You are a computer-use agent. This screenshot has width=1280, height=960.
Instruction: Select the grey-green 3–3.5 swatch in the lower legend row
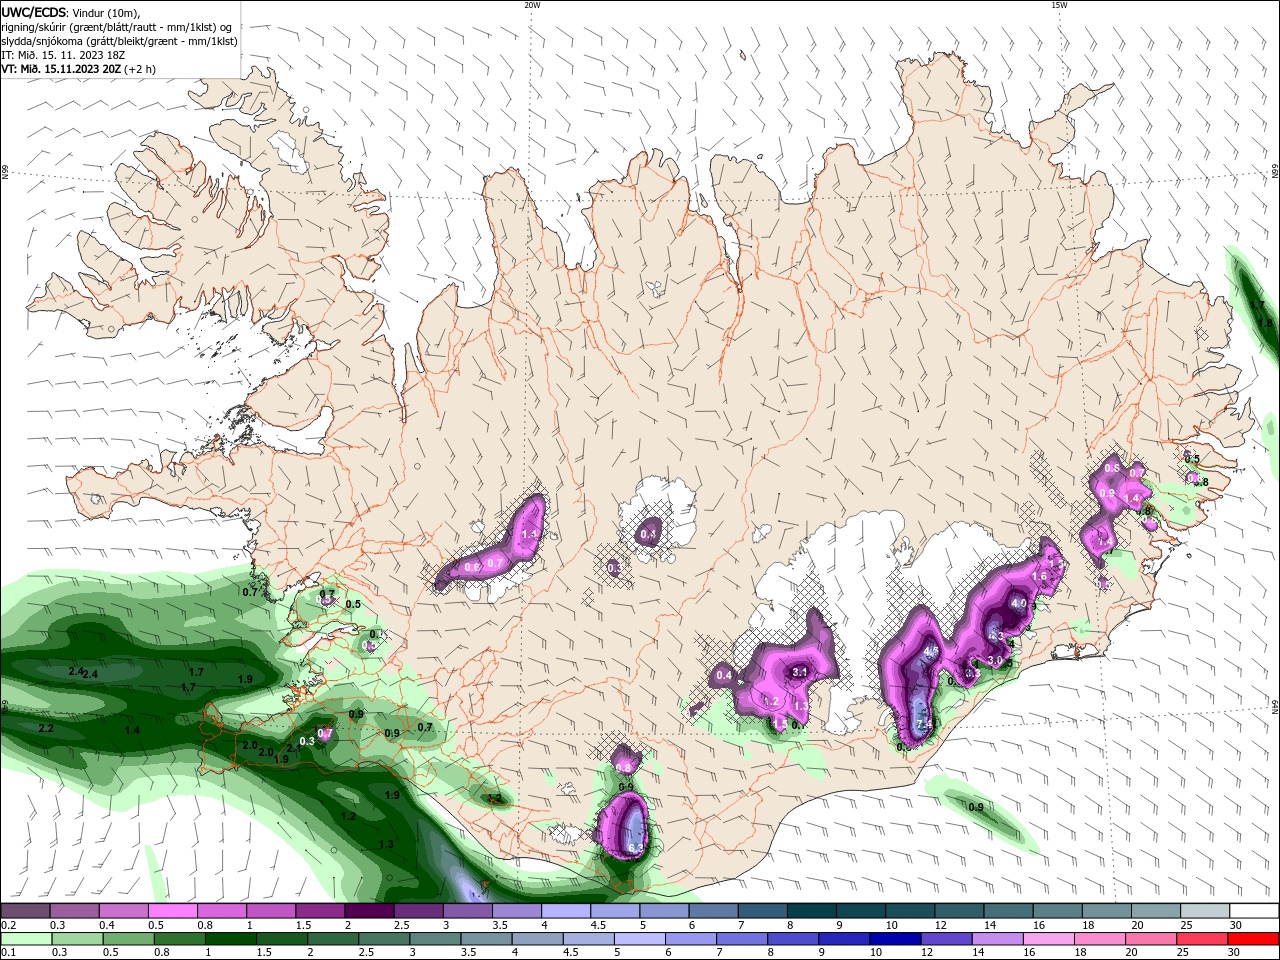tap(435, 939)
